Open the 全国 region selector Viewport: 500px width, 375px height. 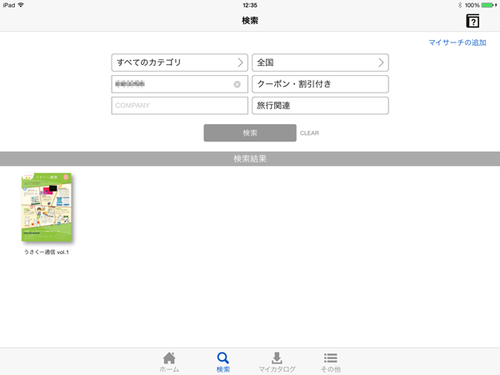tap(320, 63)
